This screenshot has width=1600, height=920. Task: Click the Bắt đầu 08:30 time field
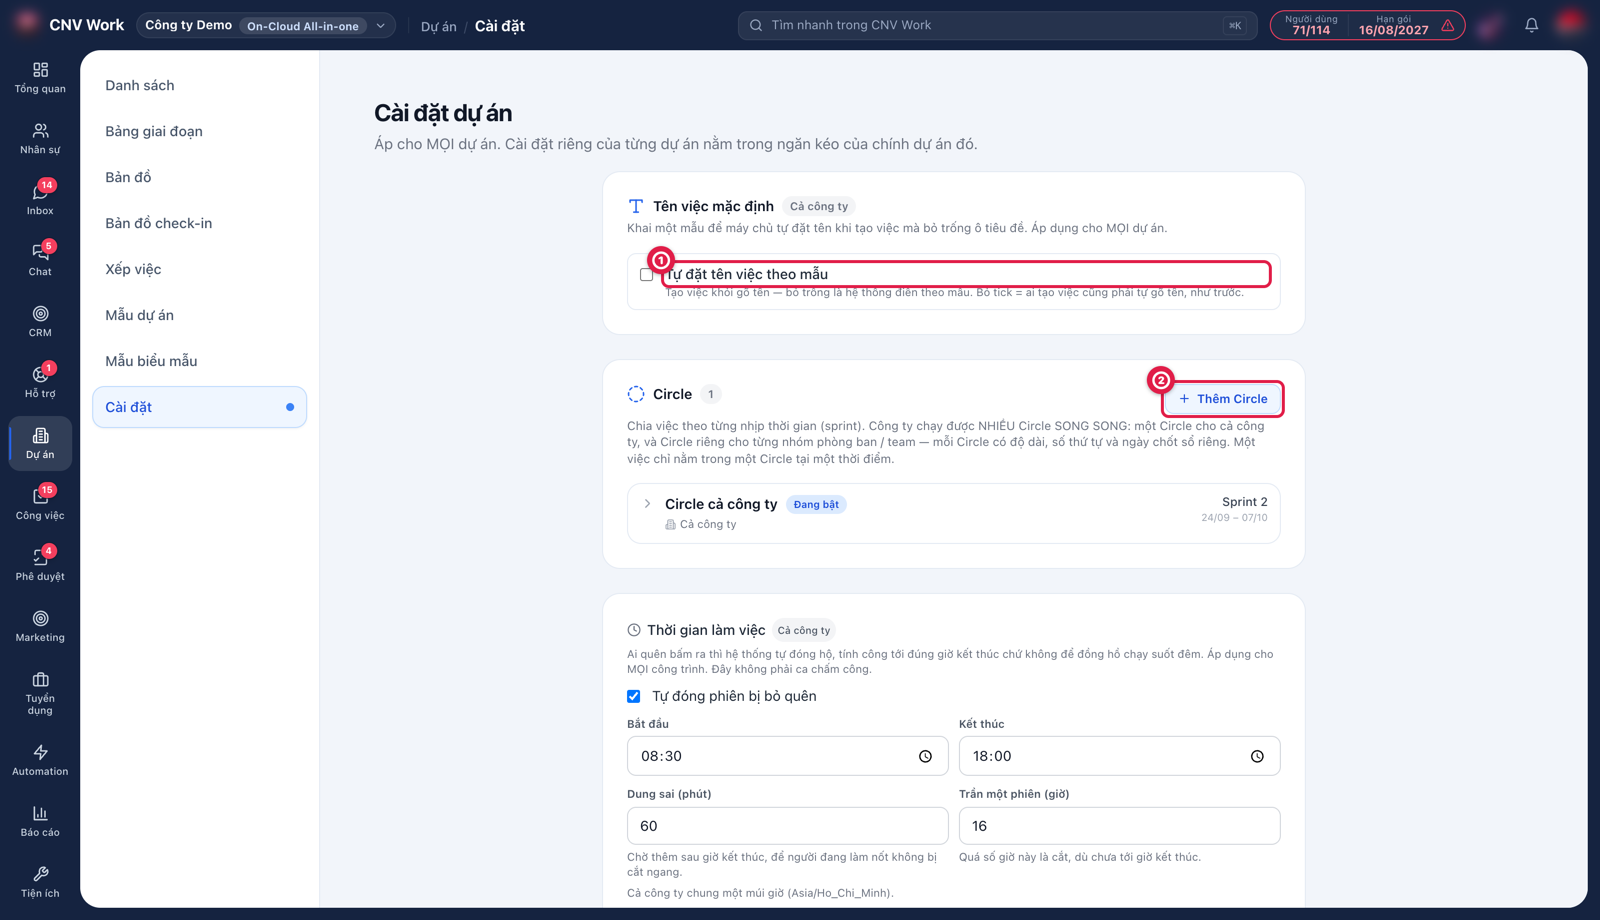[787, 756]
